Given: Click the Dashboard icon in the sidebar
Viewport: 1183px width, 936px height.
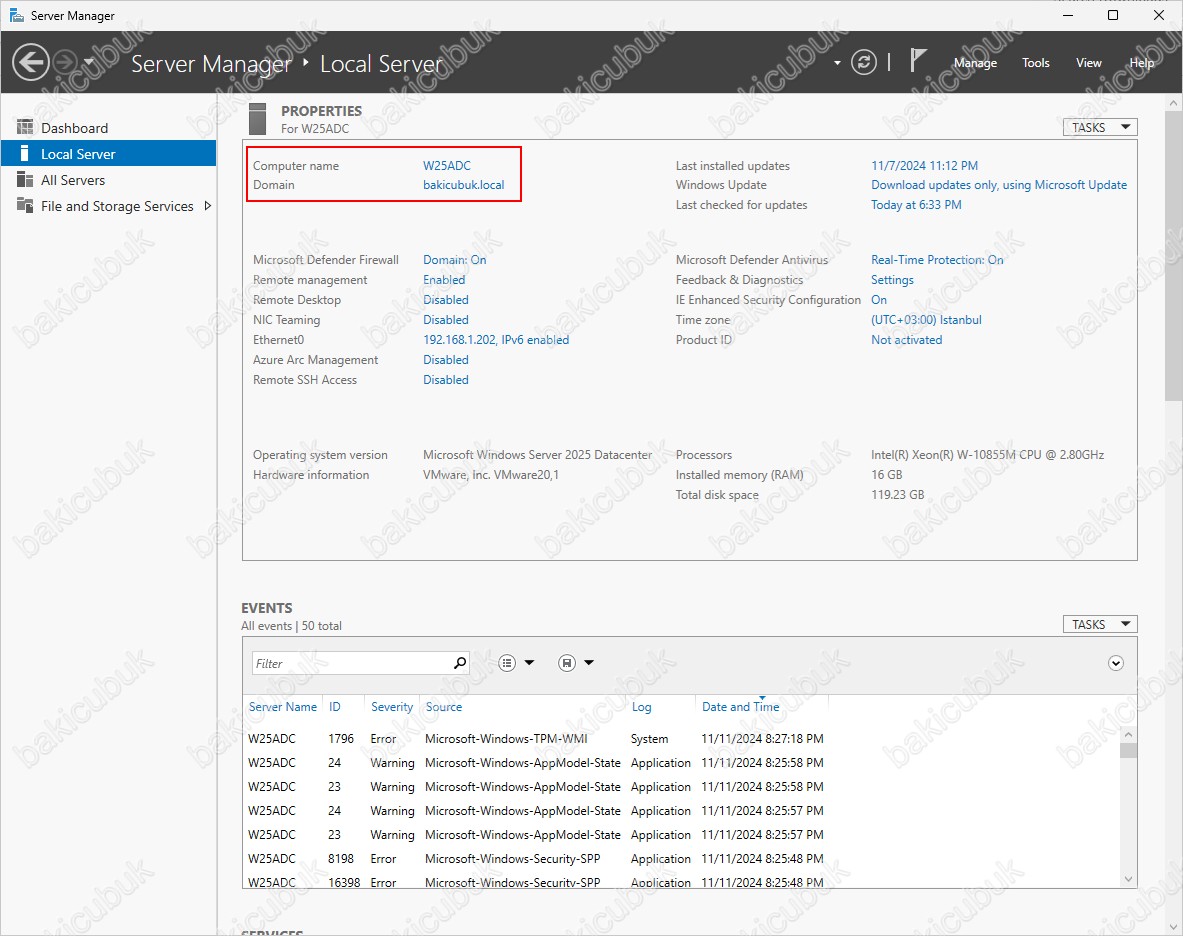Looking at the screenshot, I should point(25,127).
